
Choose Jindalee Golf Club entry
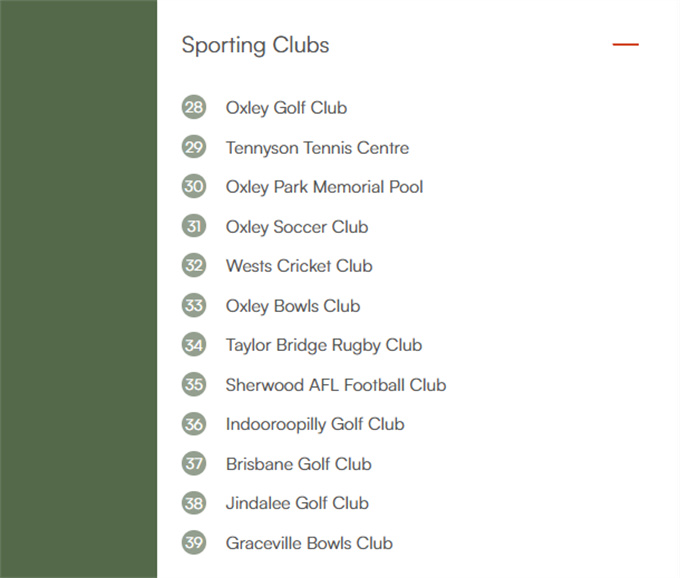pyautogui.click(x=298, y=503)
